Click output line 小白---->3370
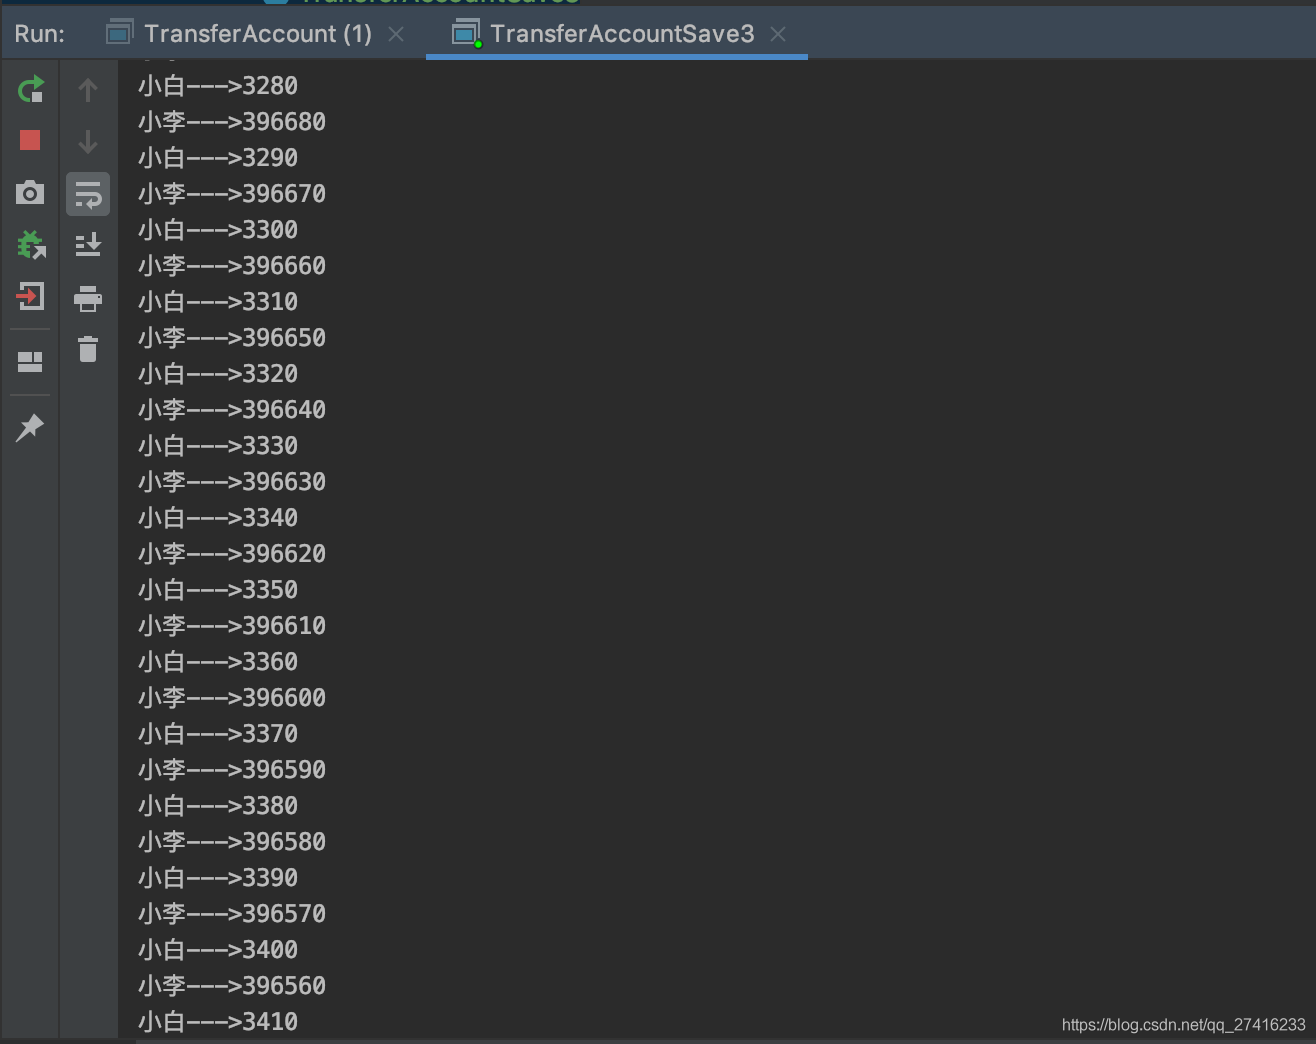The width and height of the screenshot is (1316, 1044). (218, 734)
